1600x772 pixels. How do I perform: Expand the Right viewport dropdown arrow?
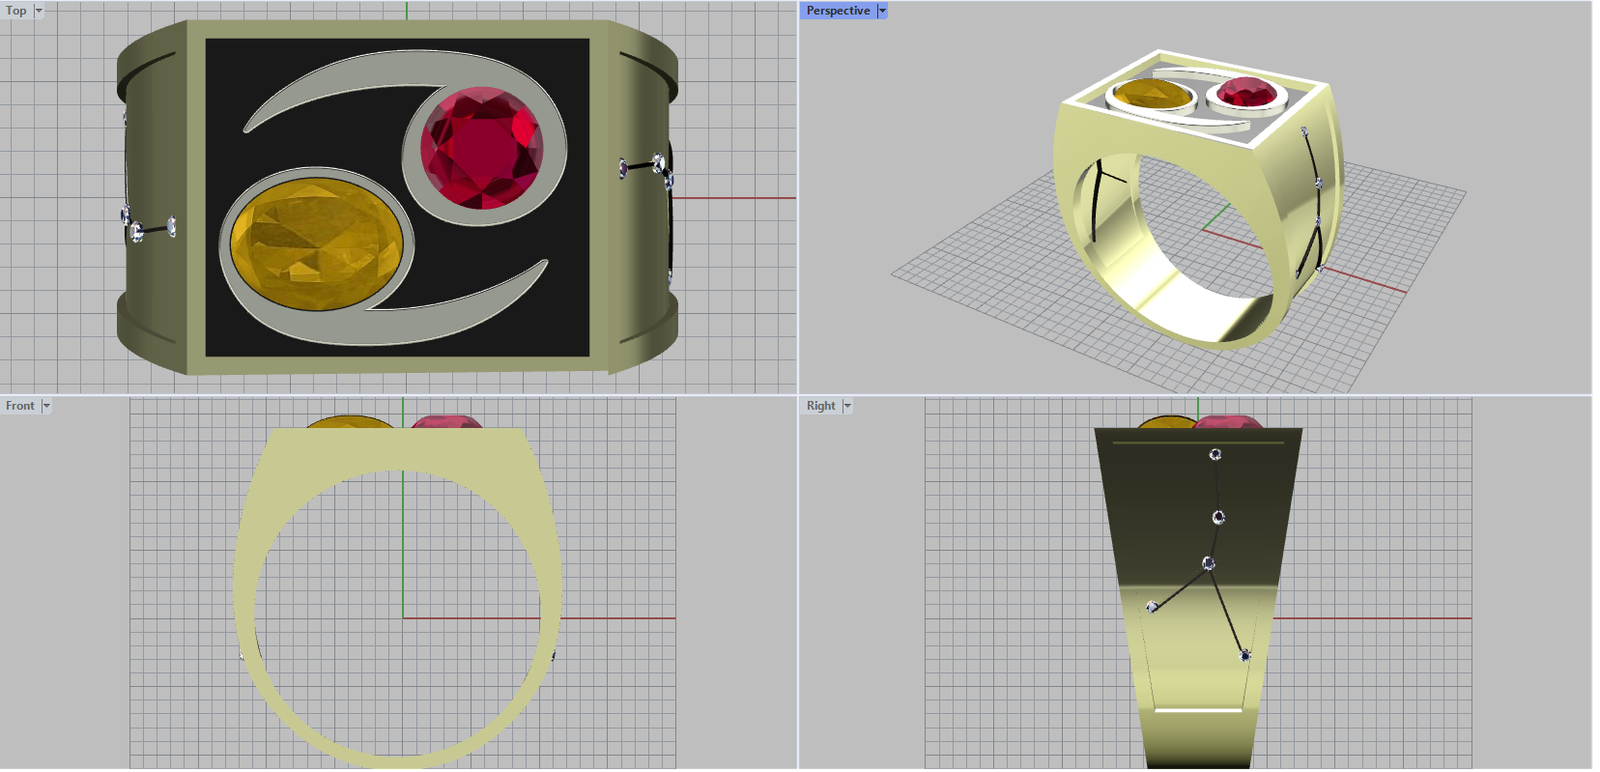tap(847, 406)
